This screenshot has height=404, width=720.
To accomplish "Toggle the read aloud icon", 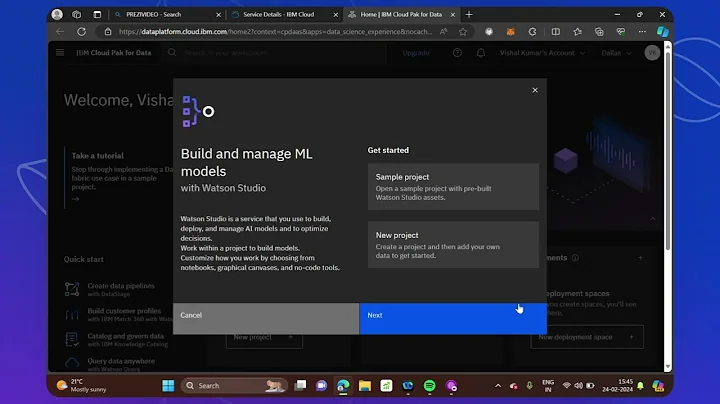I will click(x=443, y=32).
